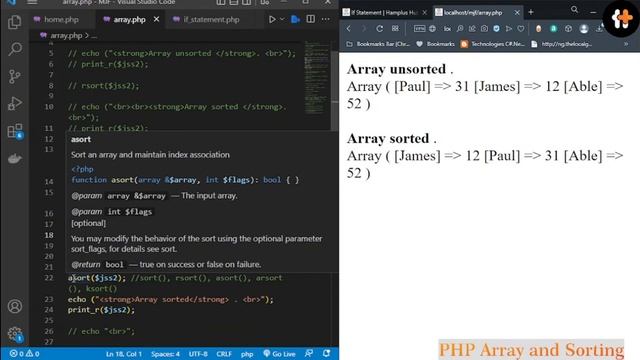
Task: Click the echo Array sorted line 23
Action: coord(171,299)
